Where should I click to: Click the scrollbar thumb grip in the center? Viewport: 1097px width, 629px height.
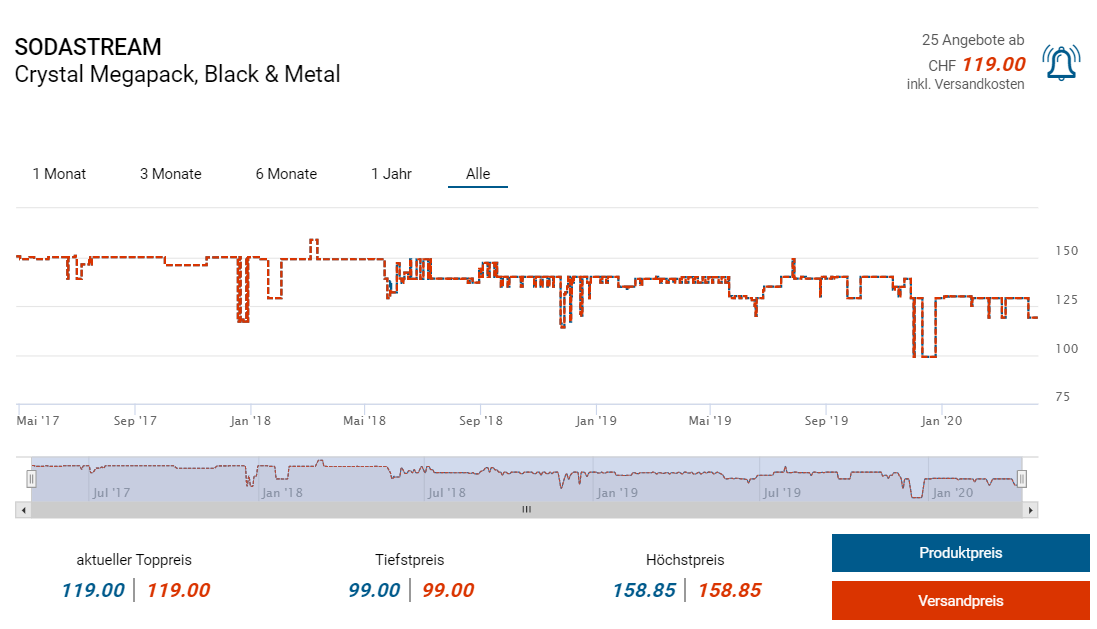point(526,510)
